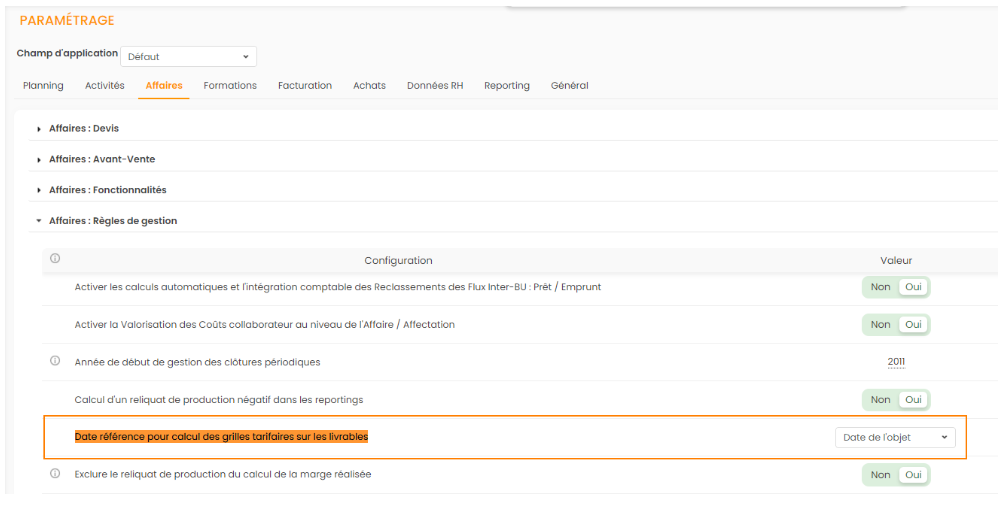Toggle the Flux Inter-BU Prêt / Emprunt switch
Screen dimensions: 1005x510
[896, 287]
